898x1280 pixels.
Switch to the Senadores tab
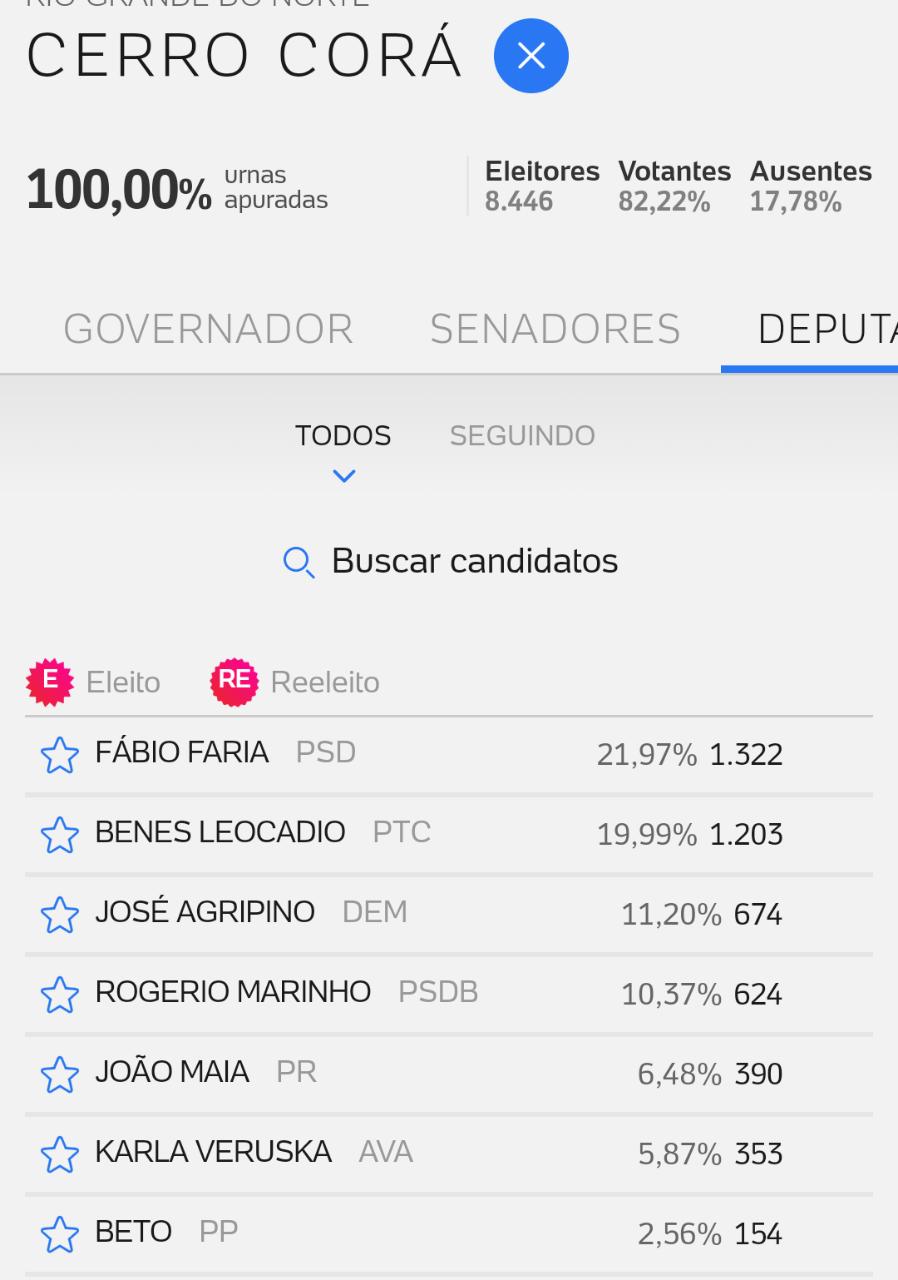click(555, 329)
